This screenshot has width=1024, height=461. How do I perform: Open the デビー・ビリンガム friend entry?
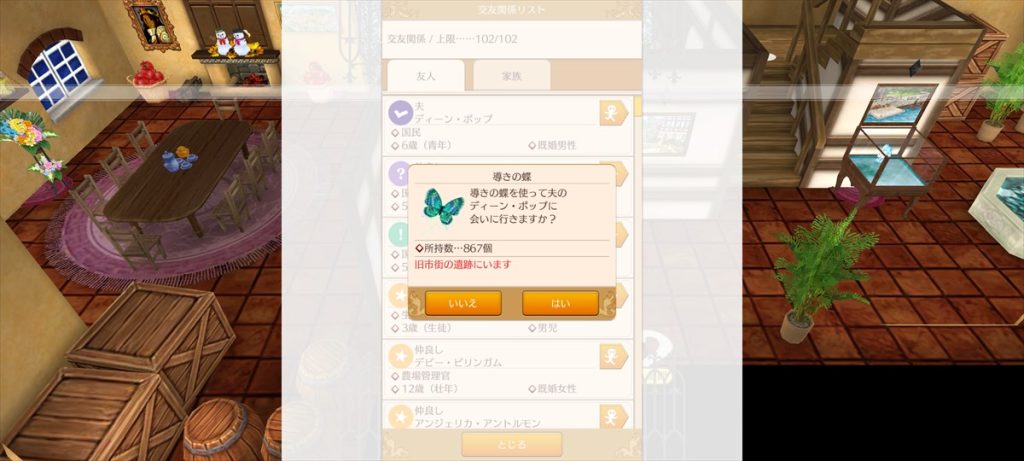point(507,369)
